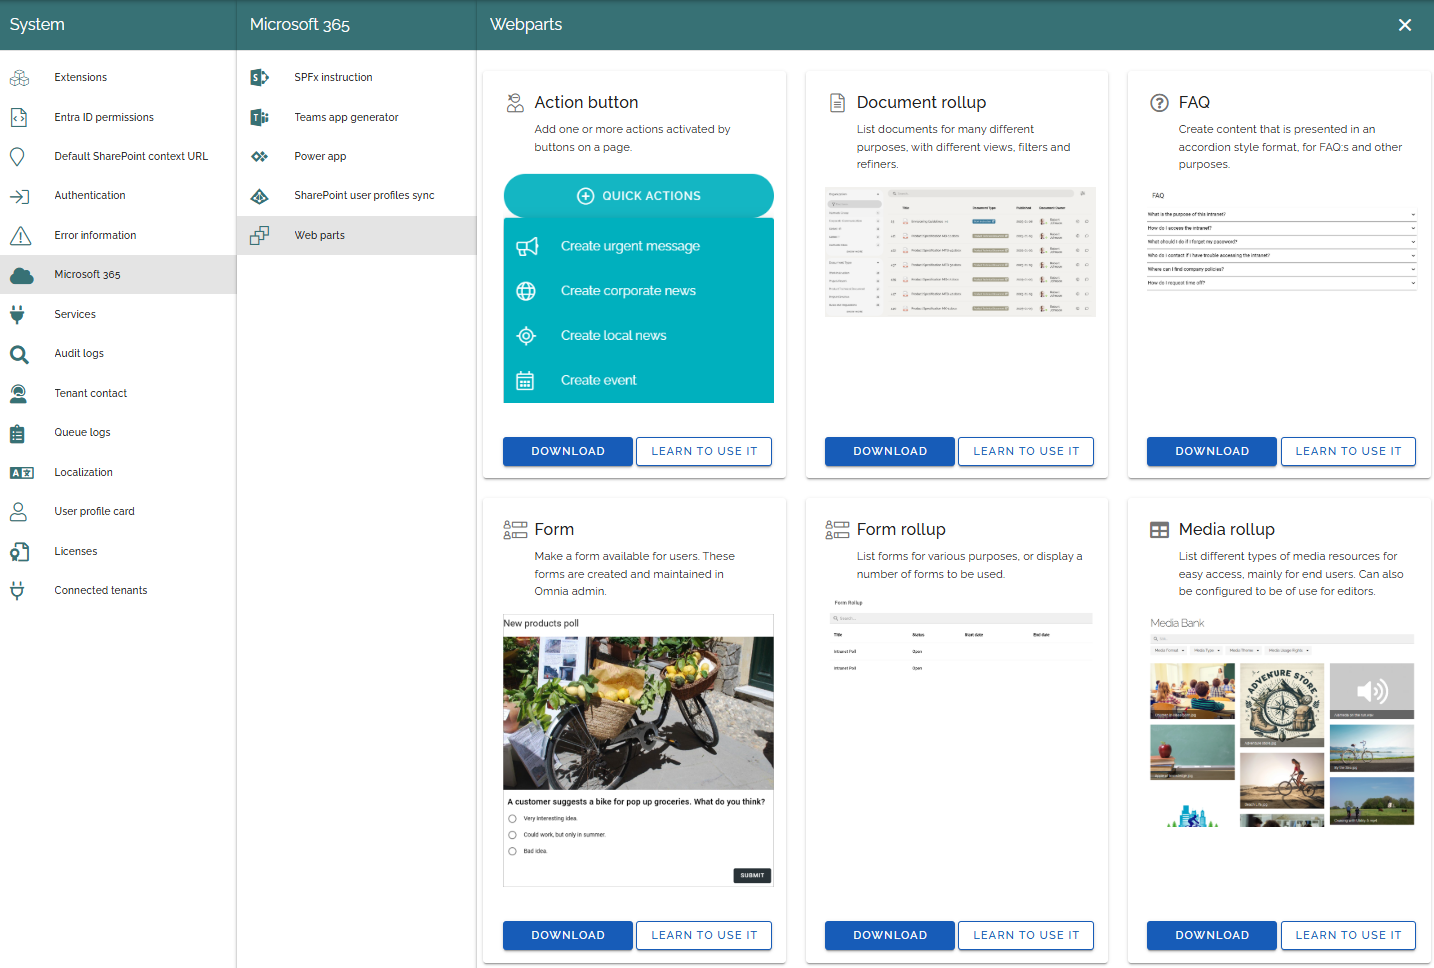Open the Localization icon
The width and height of the screenshot is (1434, 968).
(21, 473)
